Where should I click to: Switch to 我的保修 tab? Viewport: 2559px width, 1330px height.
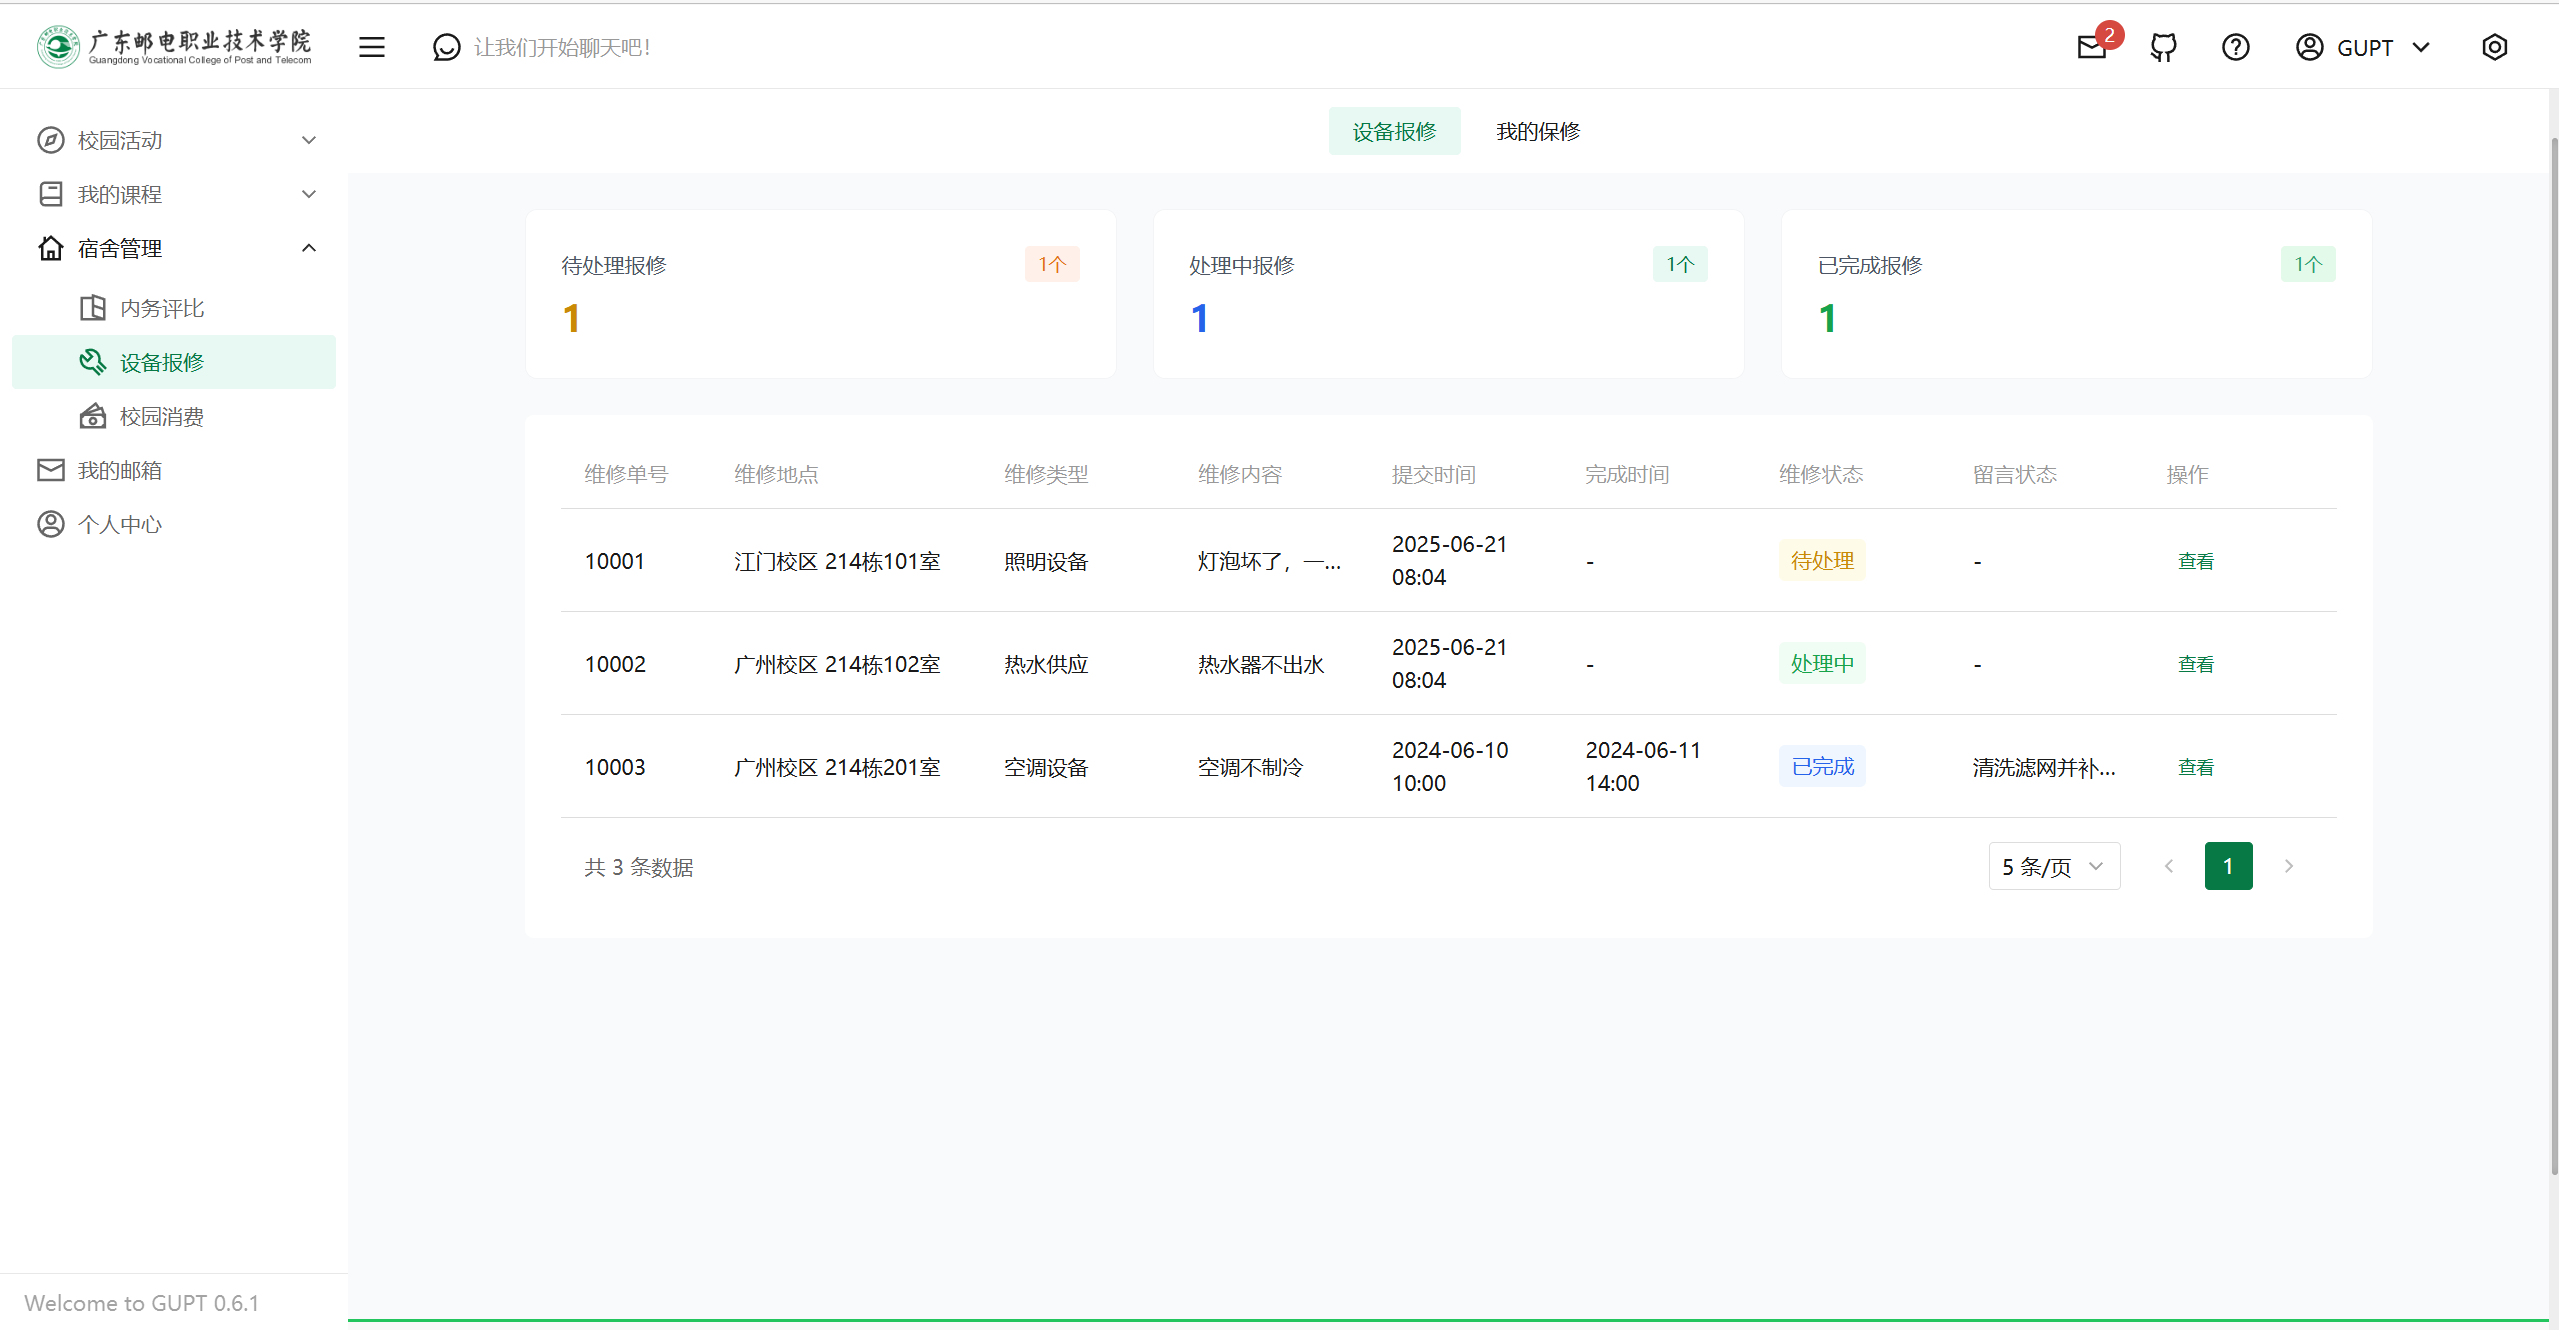[x=1538, y=131]
